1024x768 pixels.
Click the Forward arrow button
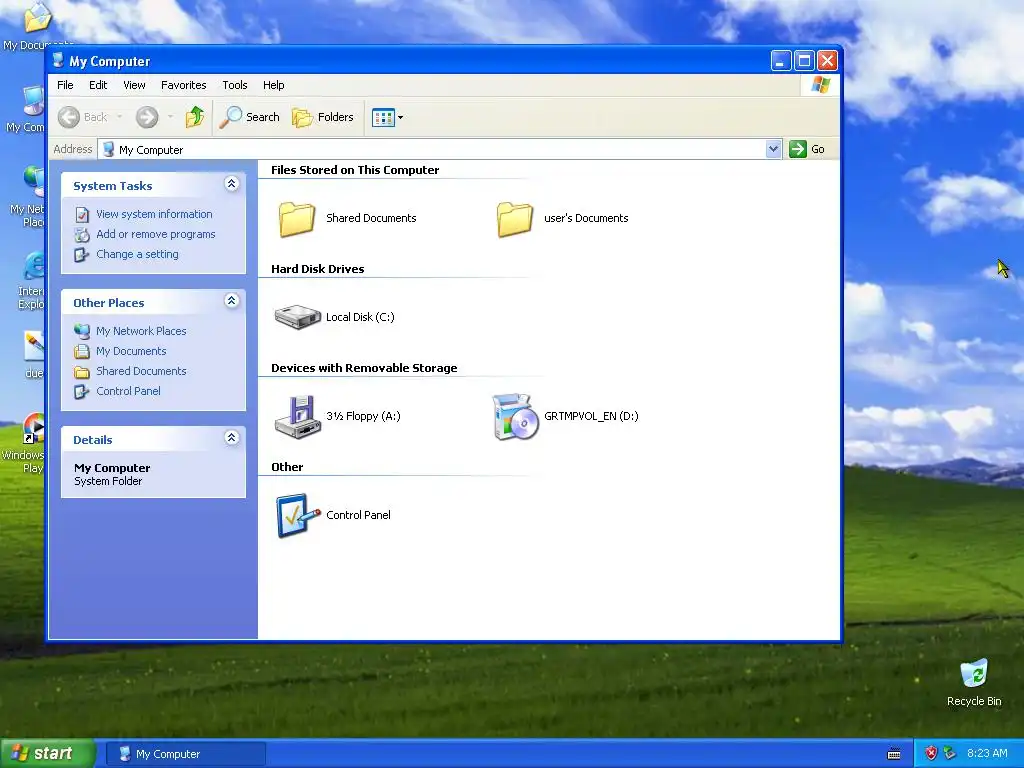tap(147, 117)
